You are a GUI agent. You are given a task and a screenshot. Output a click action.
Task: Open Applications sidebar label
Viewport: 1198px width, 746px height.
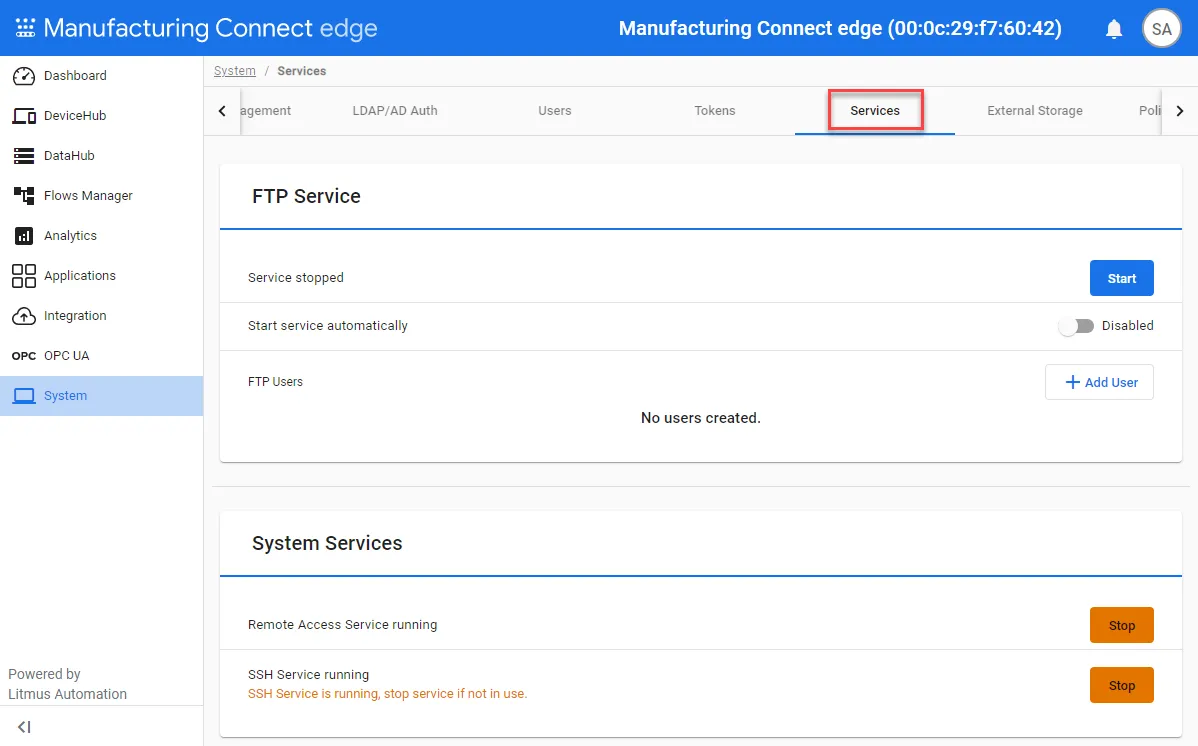pyautogui.click(x=79, y=276)
